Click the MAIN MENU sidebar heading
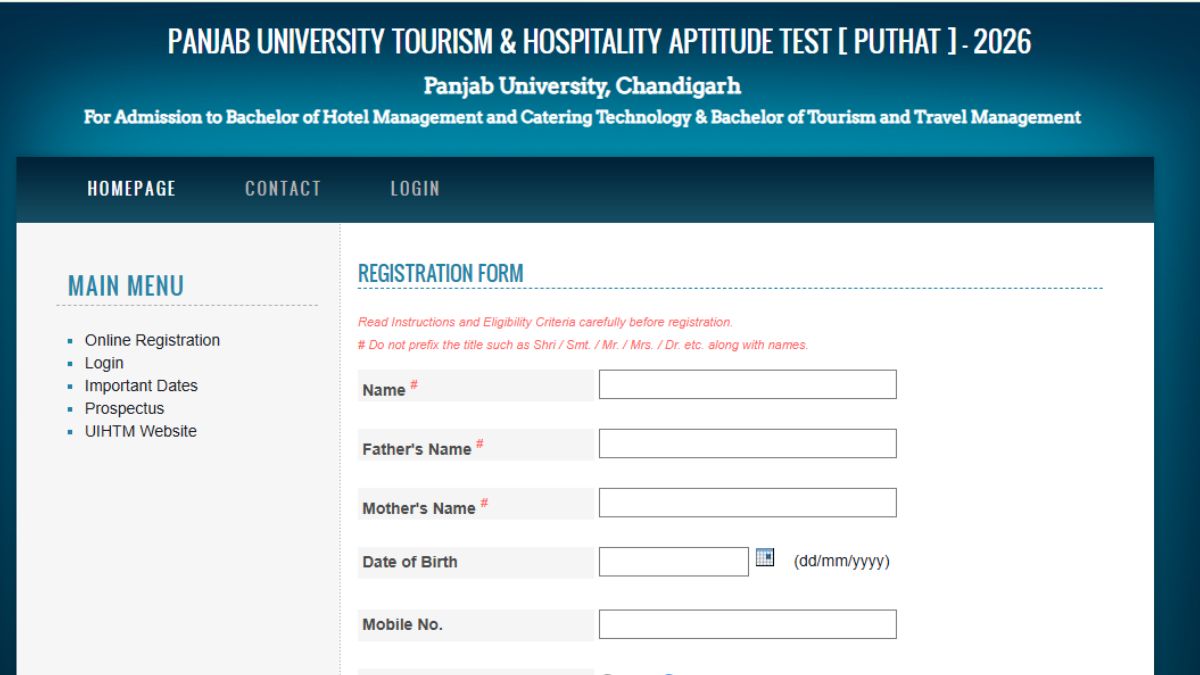Image resolution: width=1200 pixels, height=675 pixels. pyautogui.click(x=126, y=286)
